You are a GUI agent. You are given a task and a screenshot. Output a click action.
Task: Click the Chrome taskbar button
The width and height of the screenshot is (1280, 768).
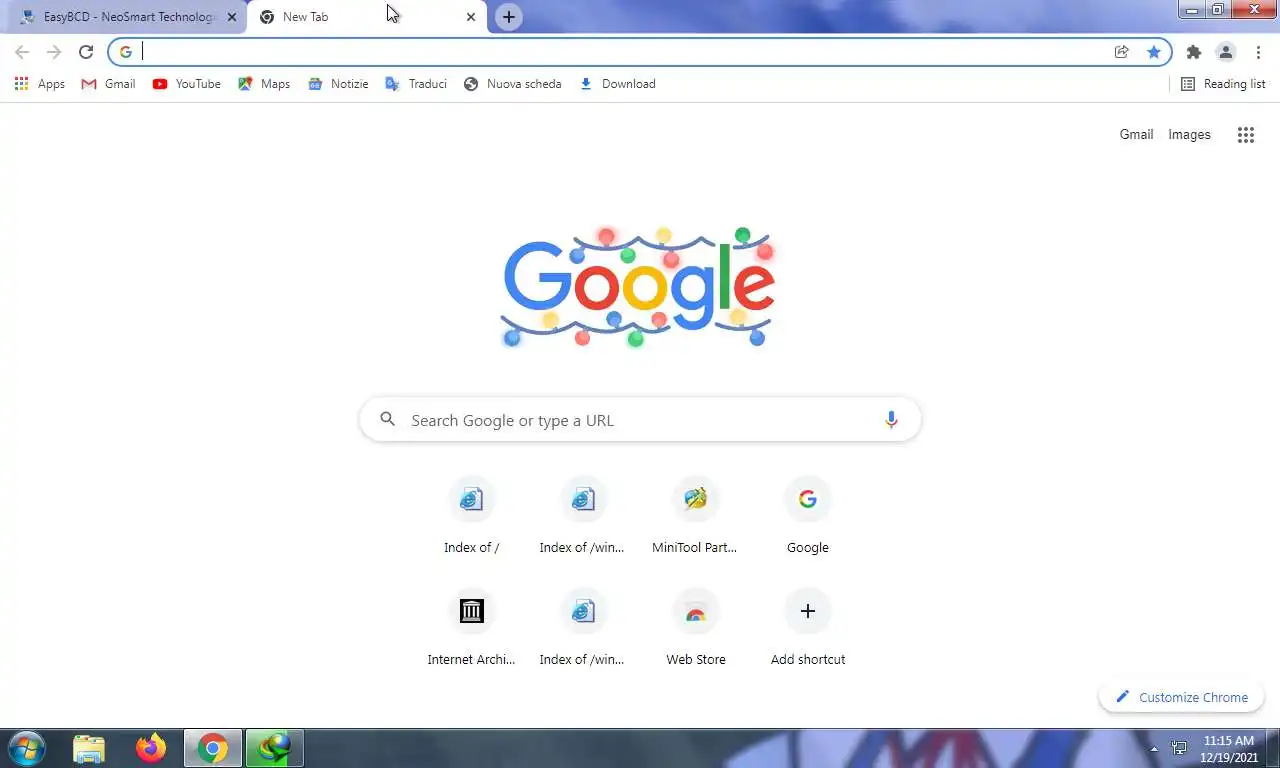pos(212,748)
